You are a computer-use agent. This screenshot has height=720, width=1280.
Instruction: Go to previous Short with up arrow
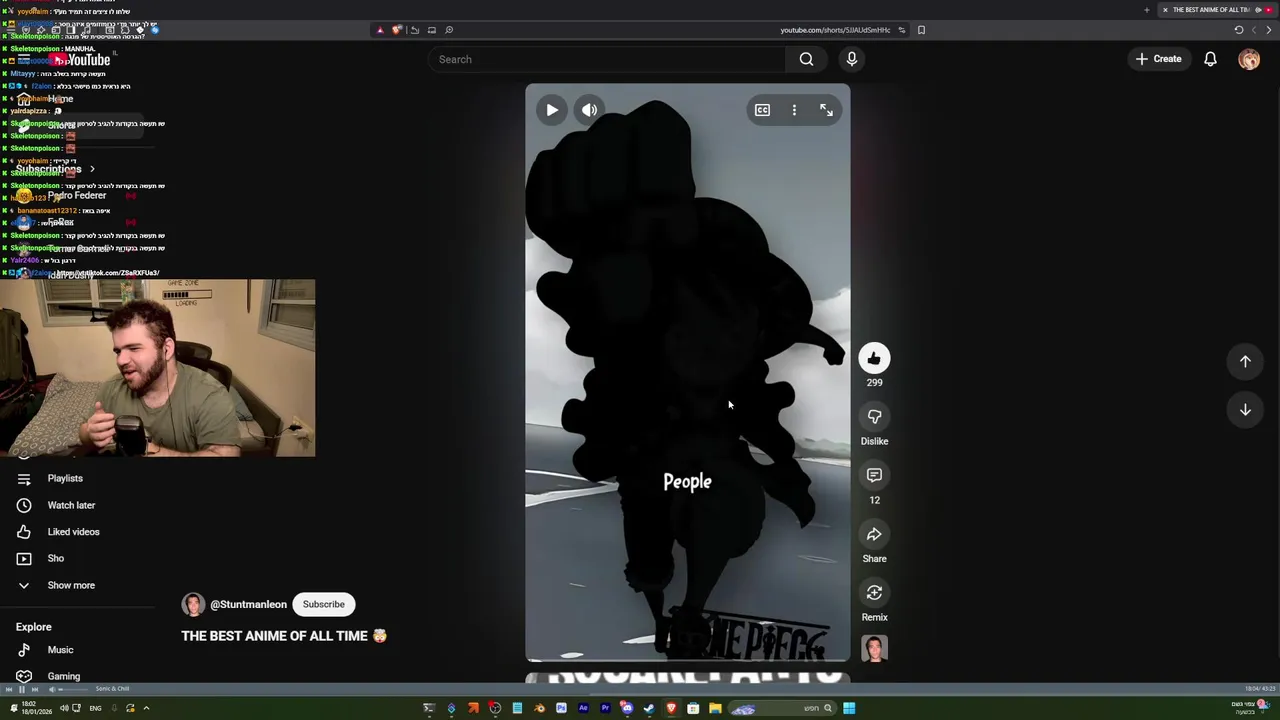click(1245, 361)
